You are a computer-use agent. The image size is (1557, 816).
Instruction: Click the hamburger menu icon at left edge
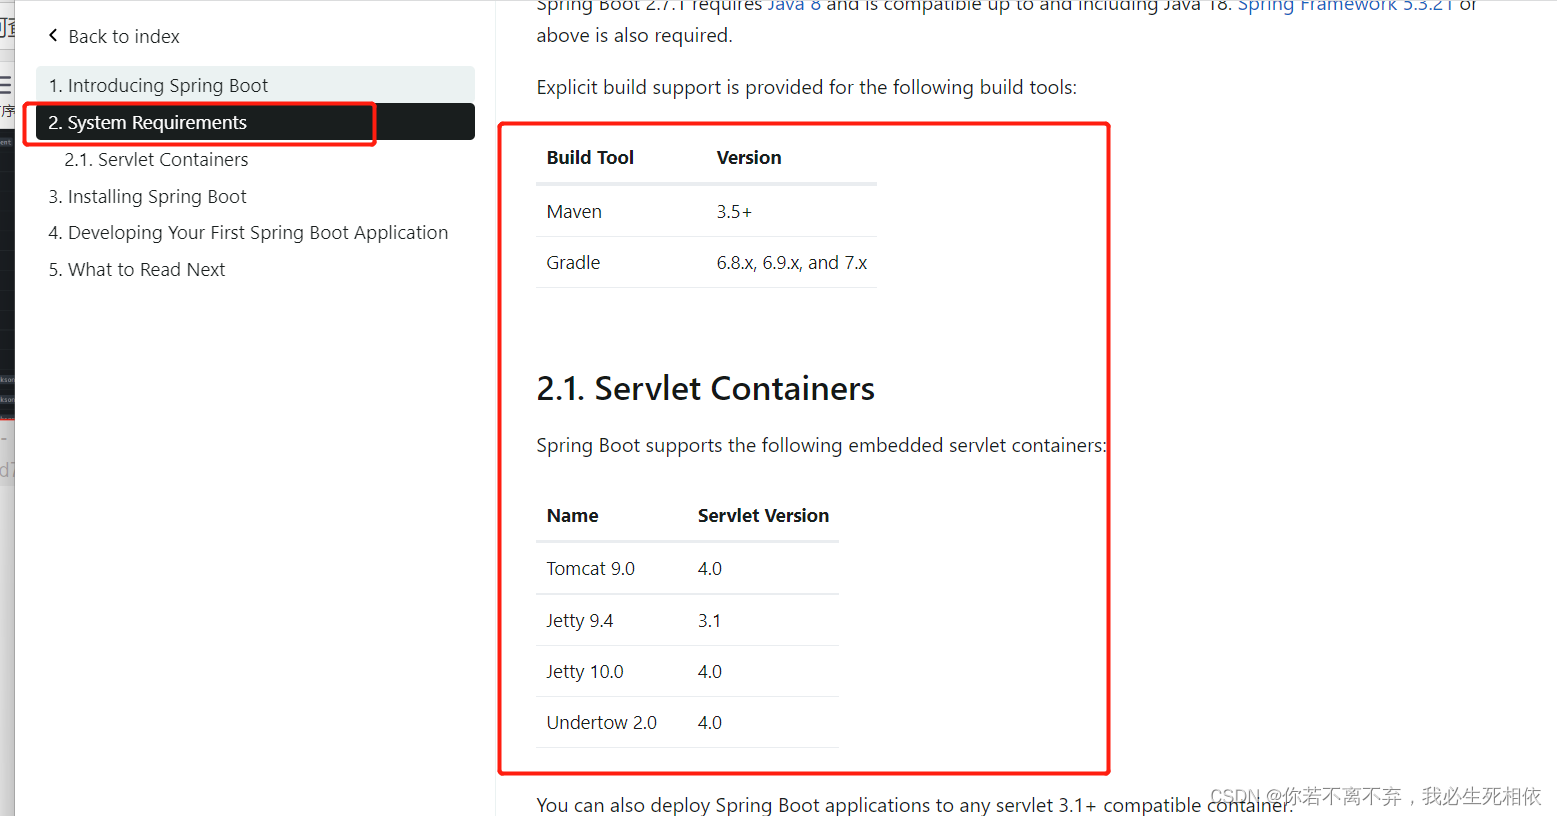tap(6, 85)
